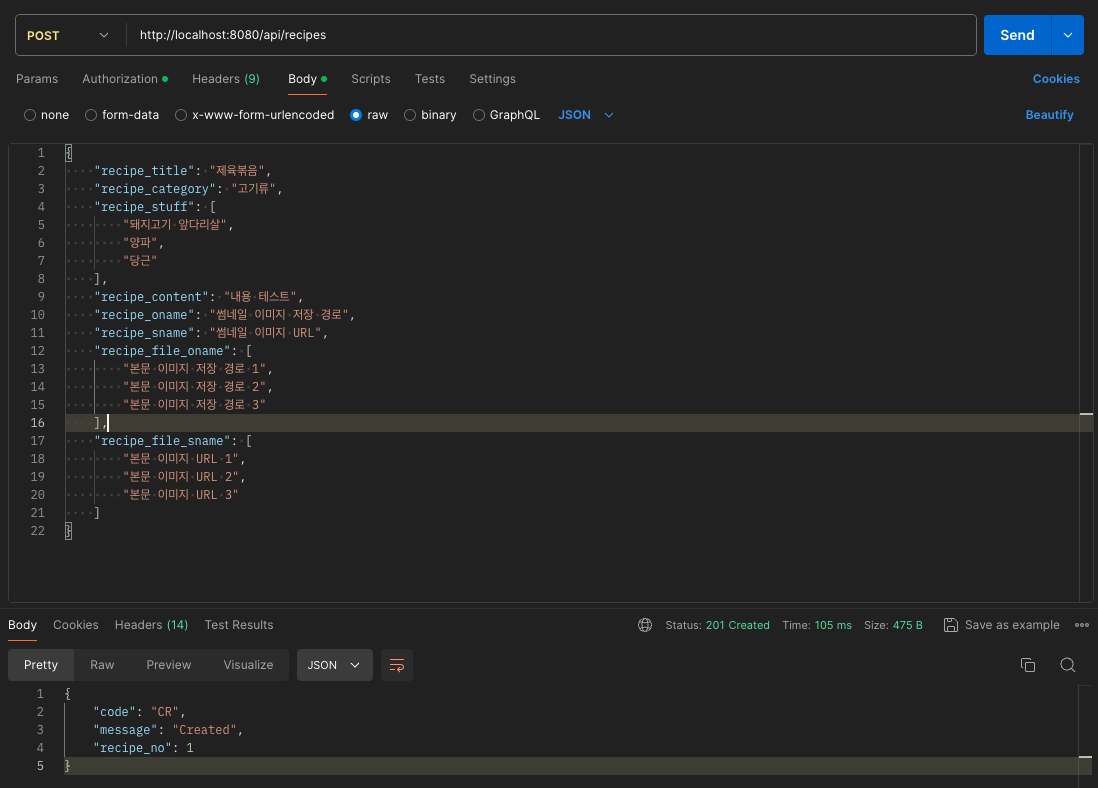The image size is (1098, 788).
Task: Select the response Body tab
Action: point(22,625)
